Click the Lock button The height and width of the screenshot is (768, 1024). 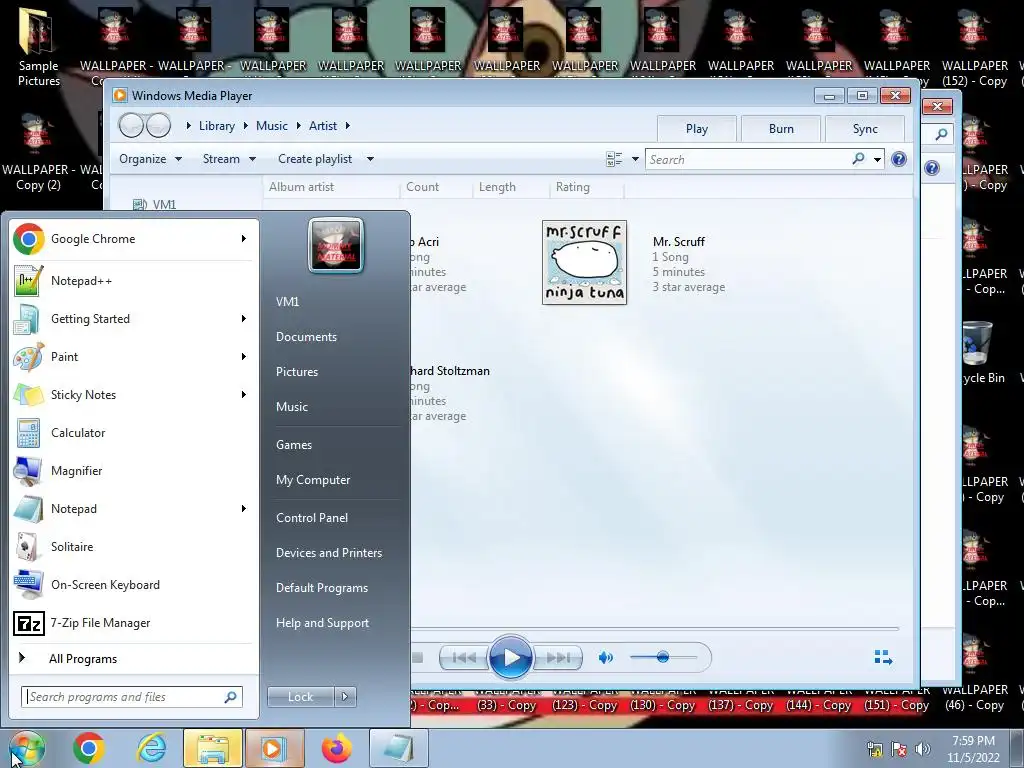(x=300, y=697)
